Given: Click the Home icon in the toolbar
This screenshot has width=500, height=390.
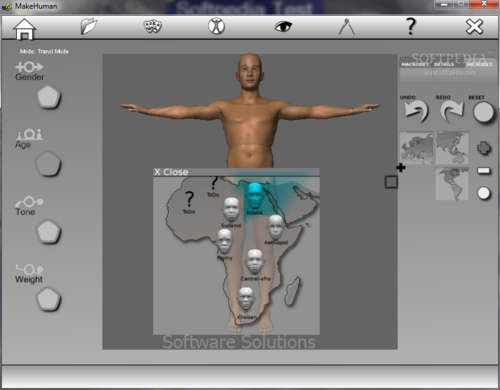Looking at the screenshot, I should 24,29.
